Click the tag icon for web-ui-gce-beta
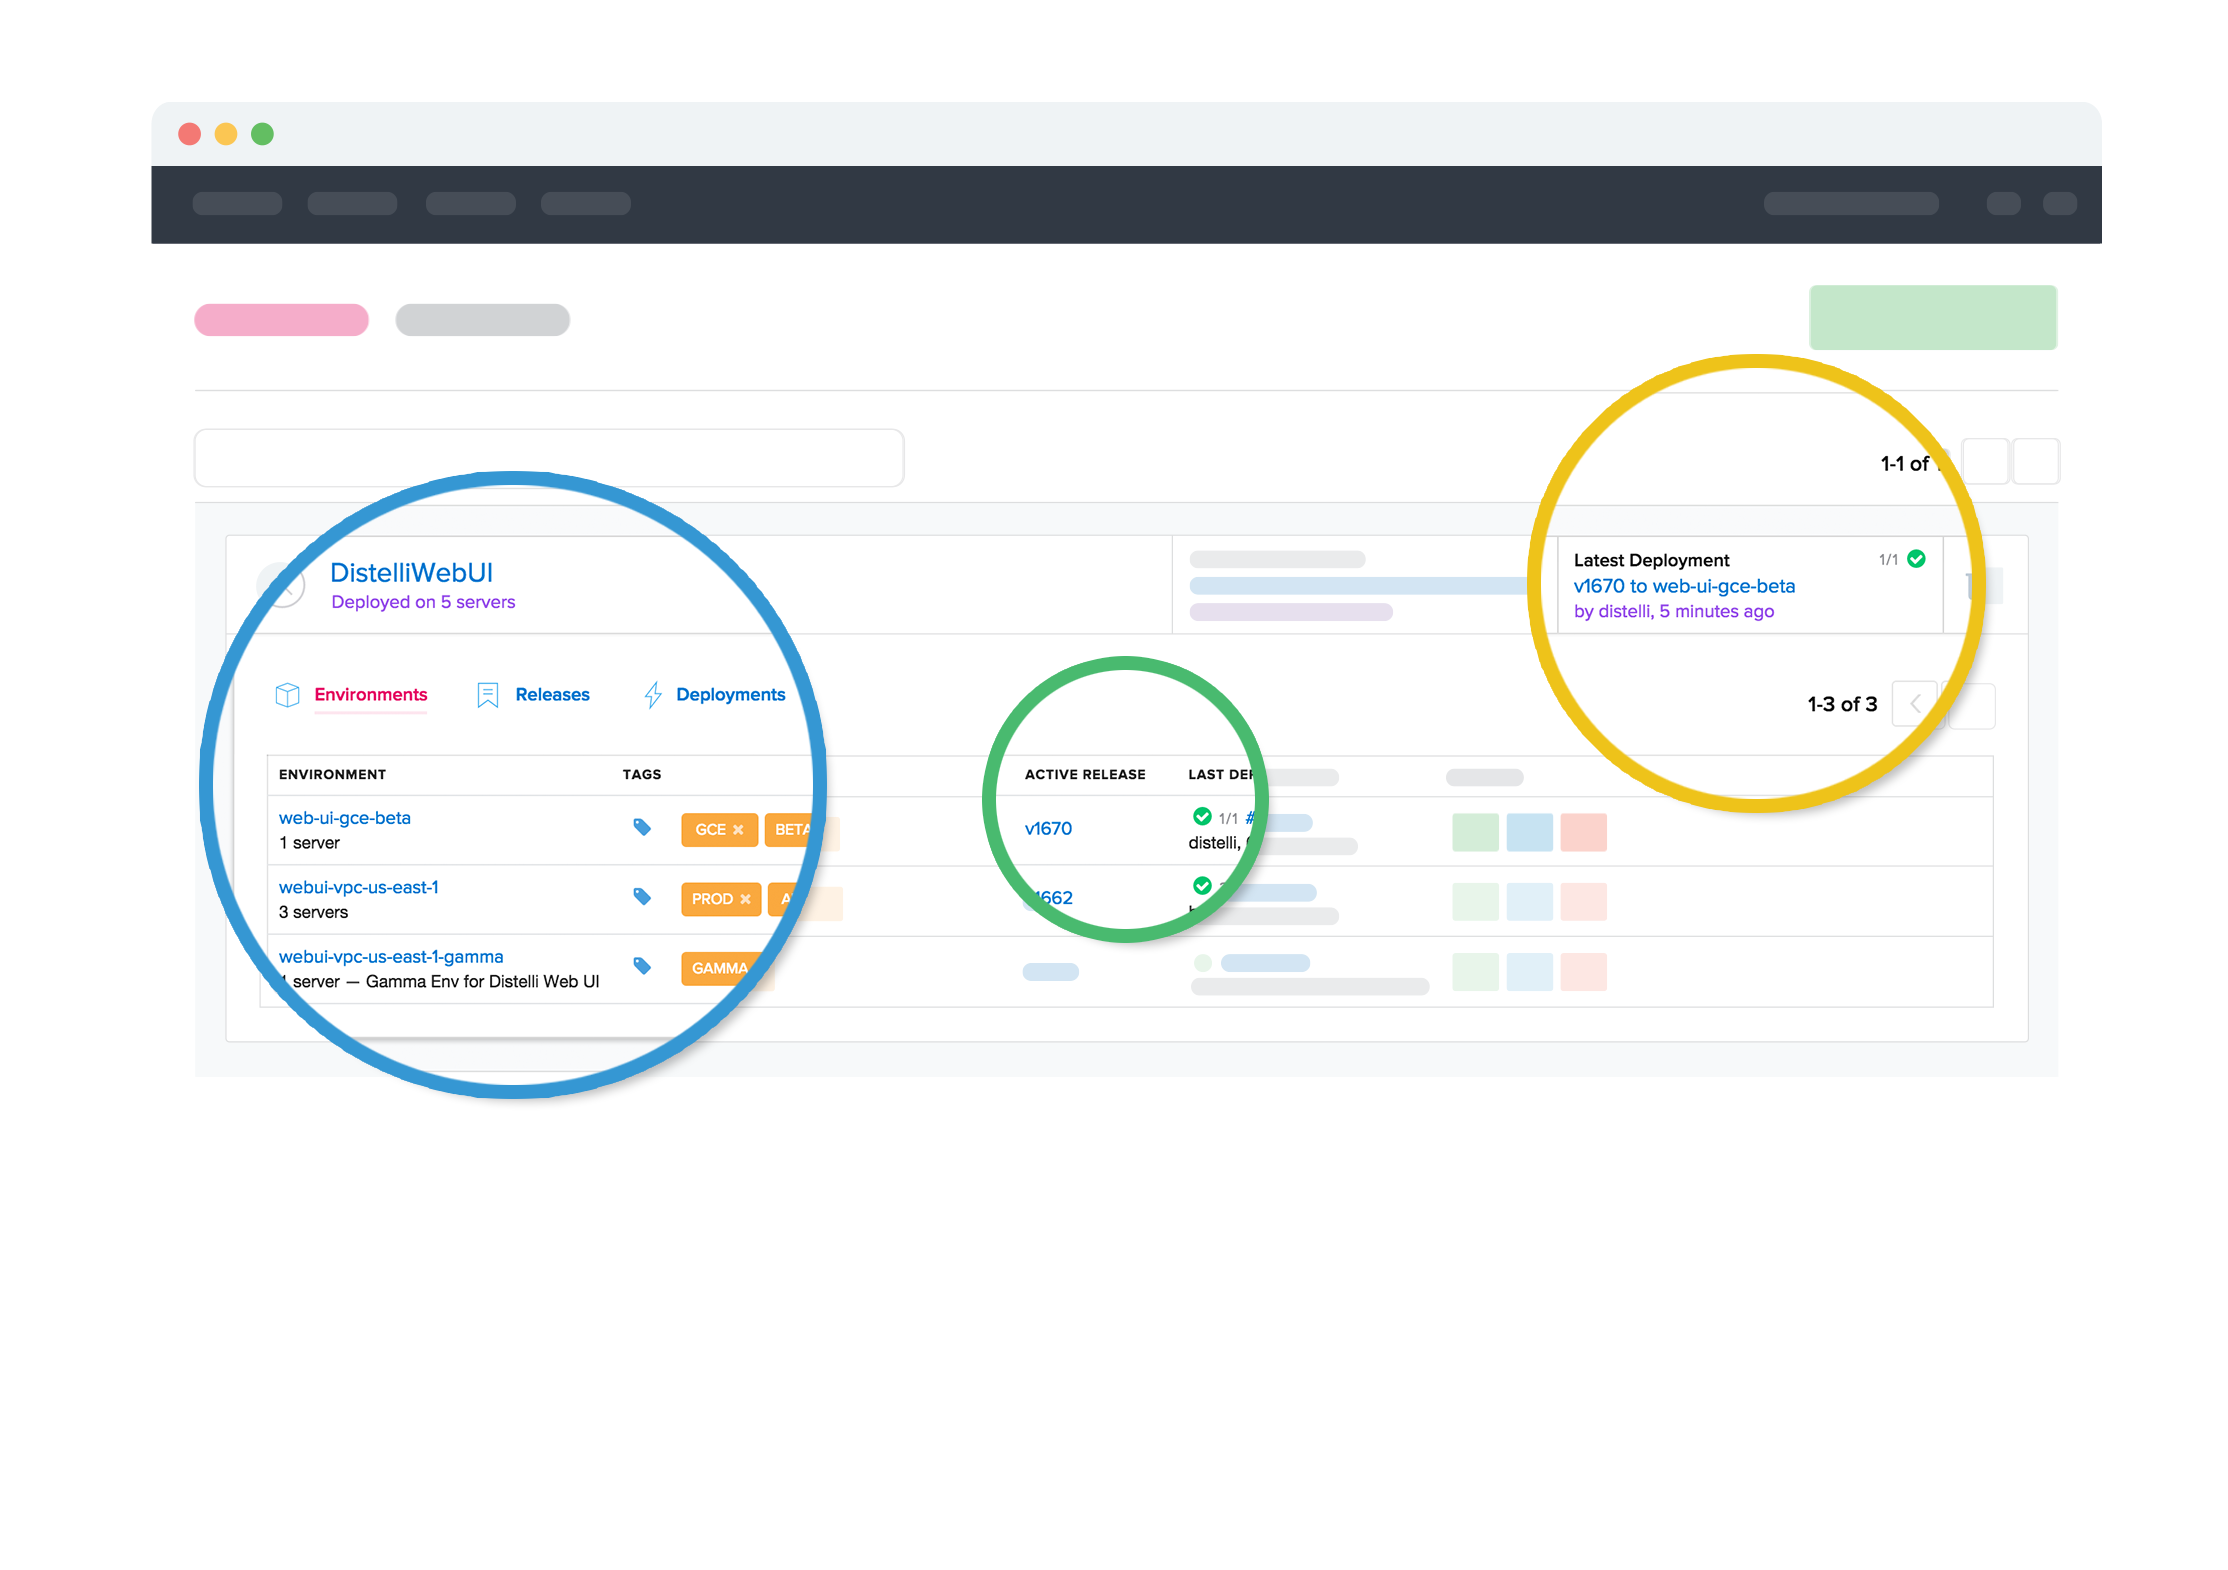Viewport: 2228px width, 1570px height. click(642, 827)
